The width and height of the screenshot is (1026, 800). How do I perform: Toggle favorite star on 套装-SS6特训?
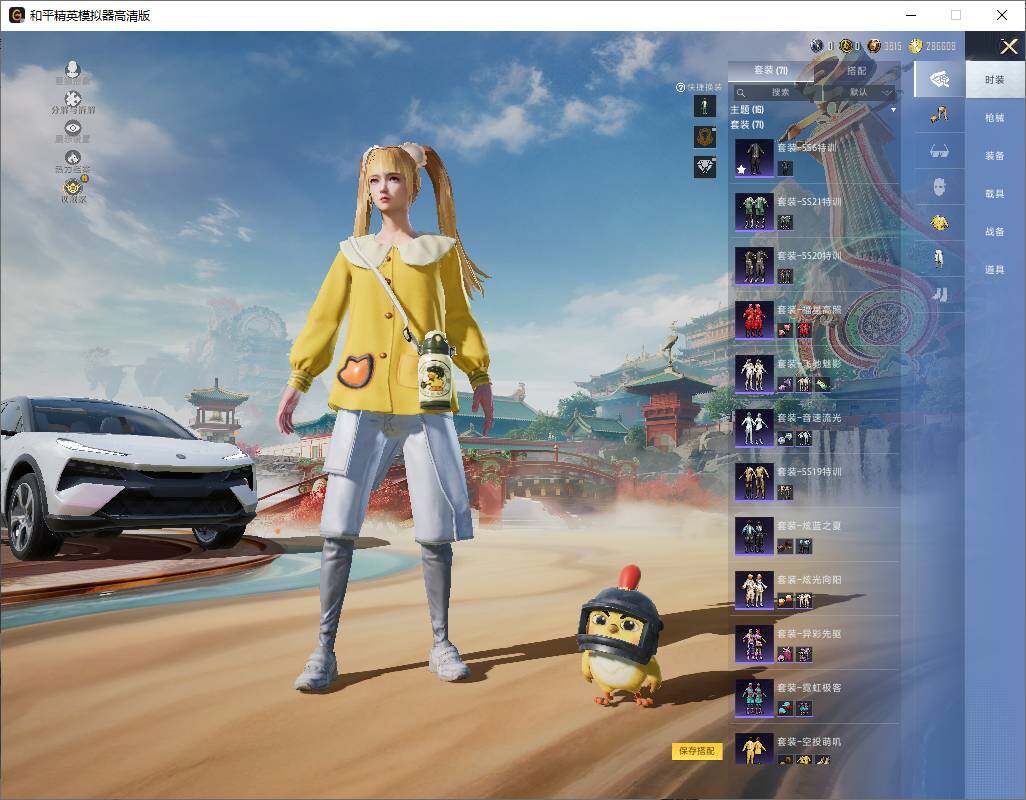coord(742,170)
